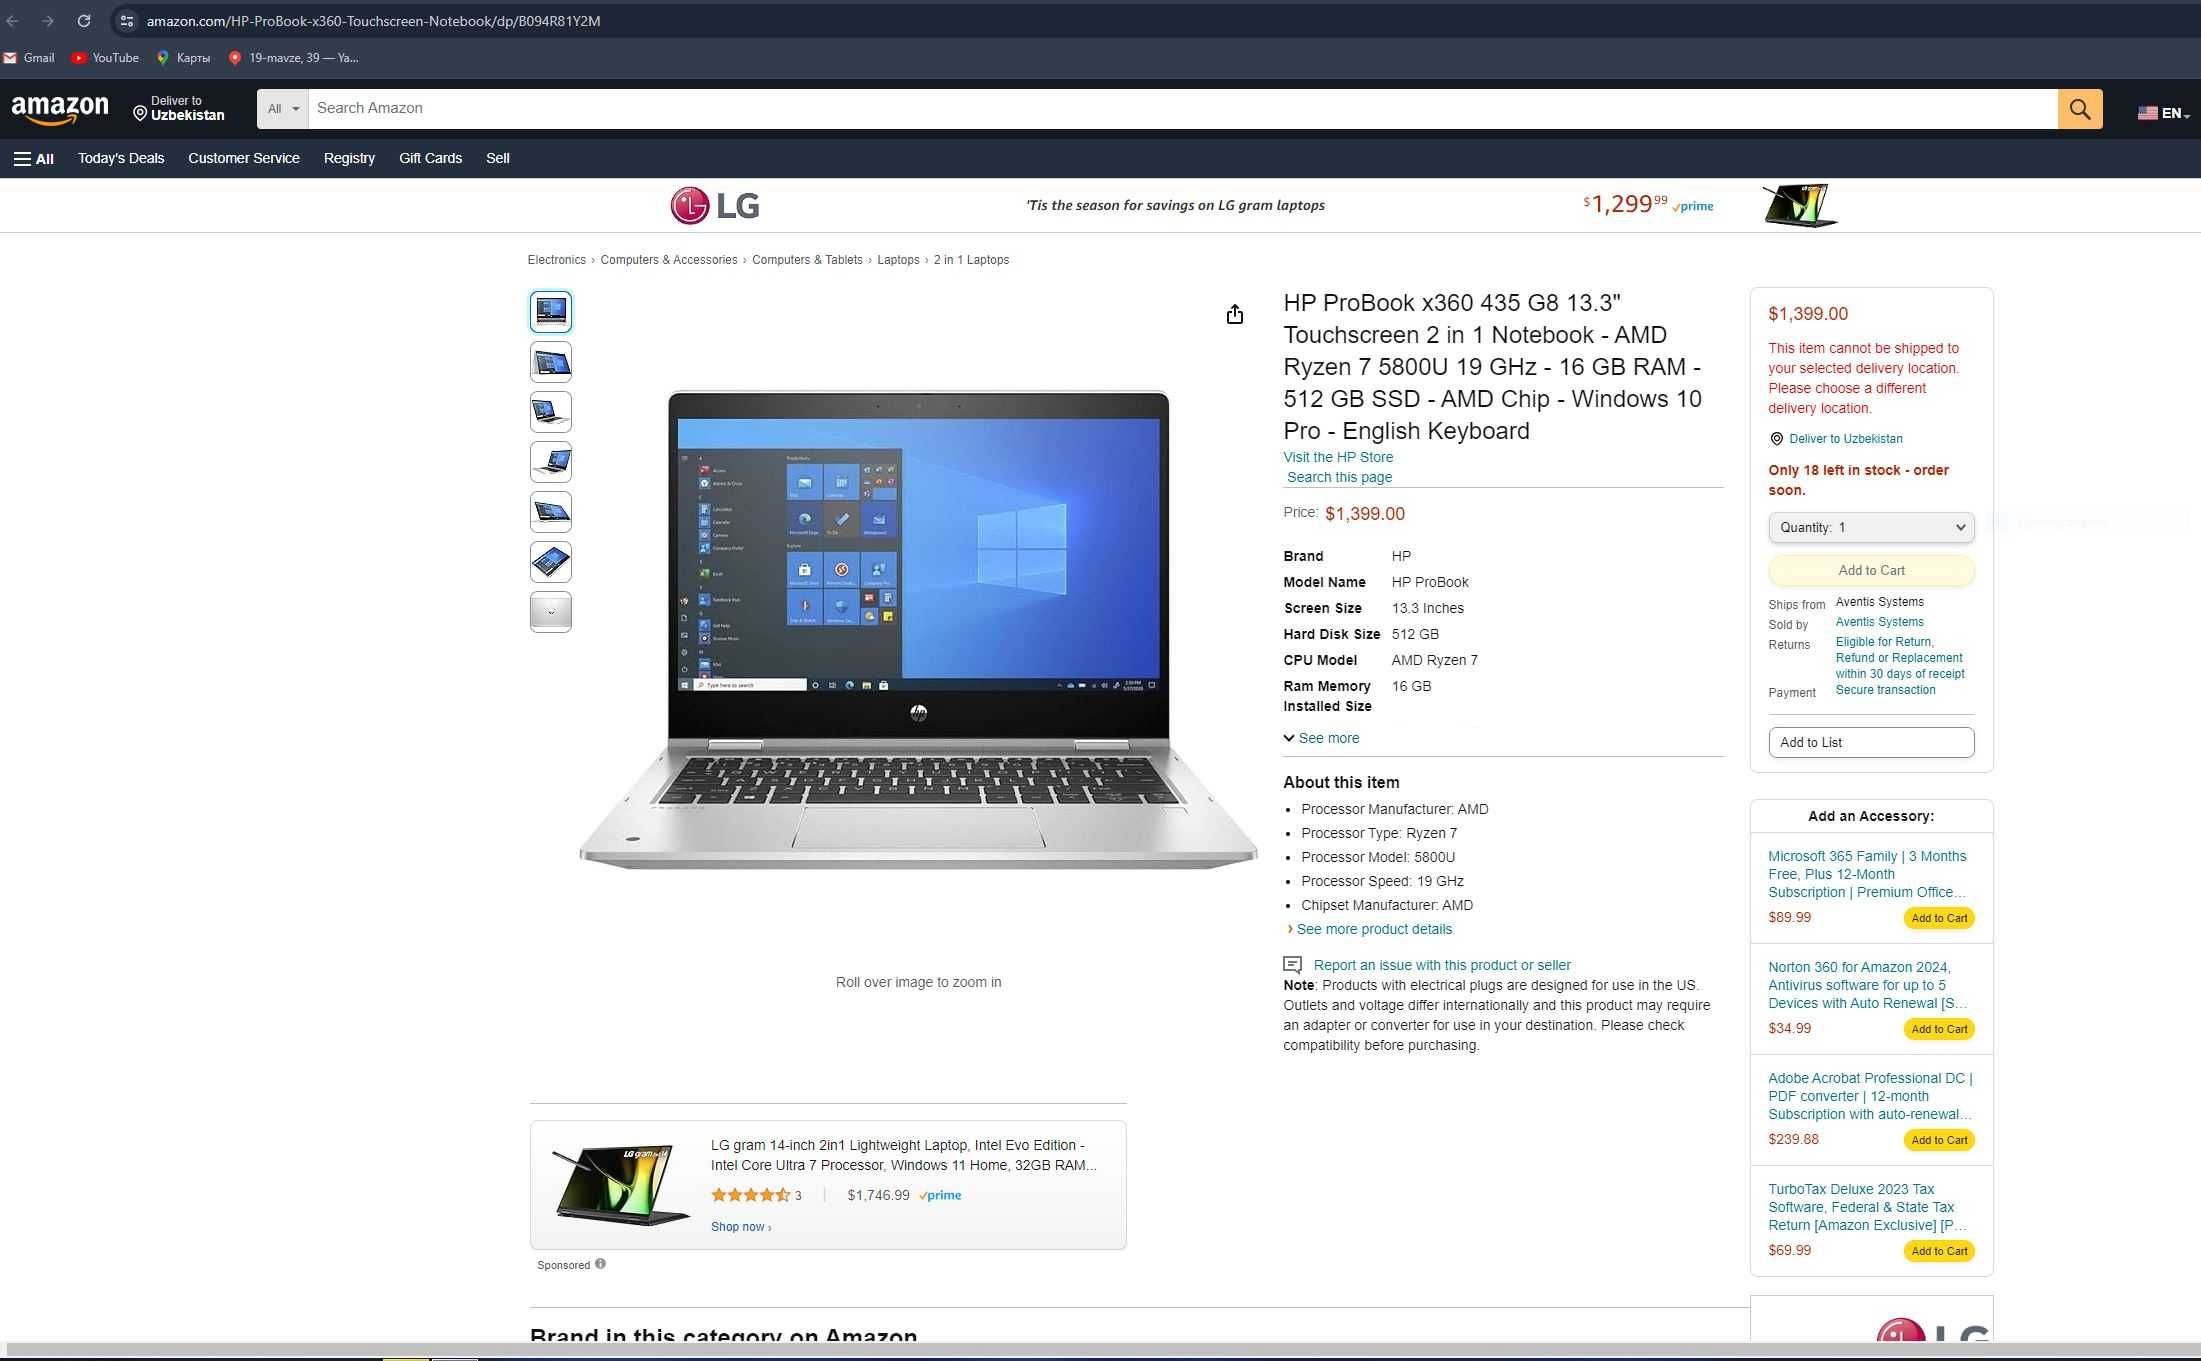Go back with the browser back arrow

pyautogui.click(x=13, y=21)
